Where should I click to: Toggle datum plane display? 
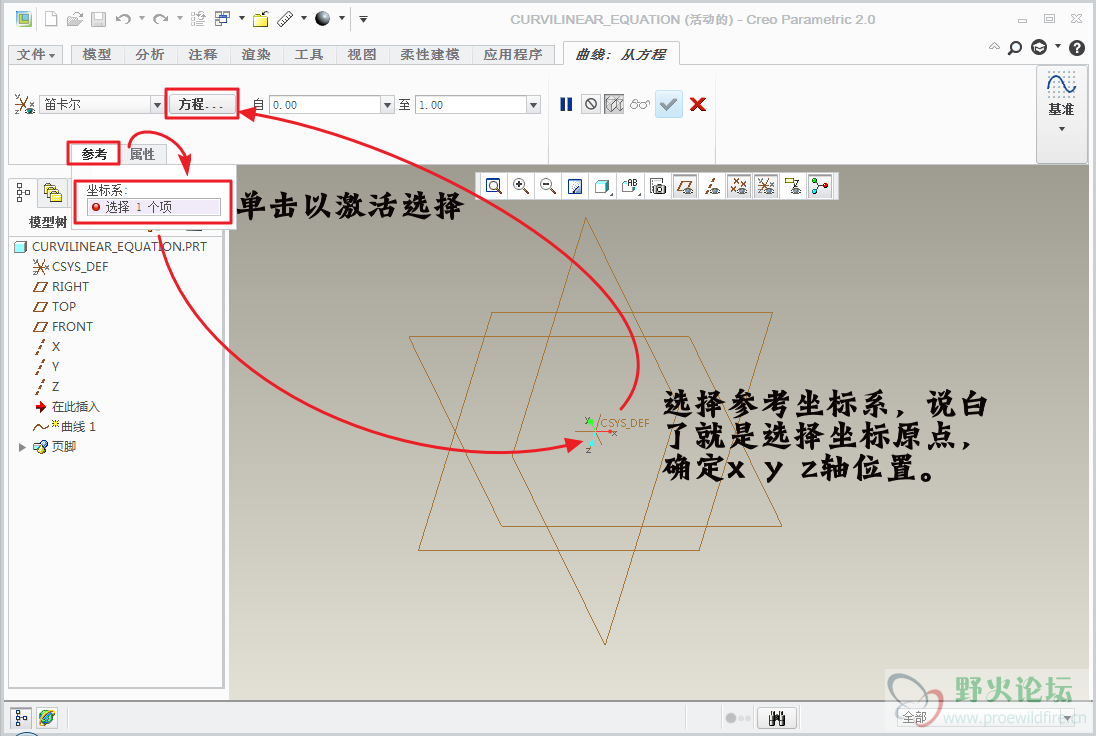(x=685, y=186)
